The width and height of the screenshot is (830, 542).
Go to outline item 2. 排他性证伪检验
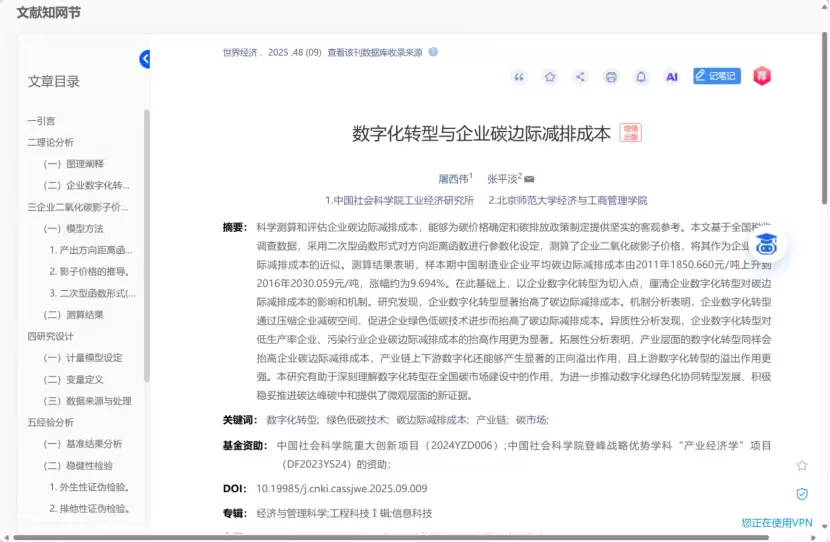89,509
